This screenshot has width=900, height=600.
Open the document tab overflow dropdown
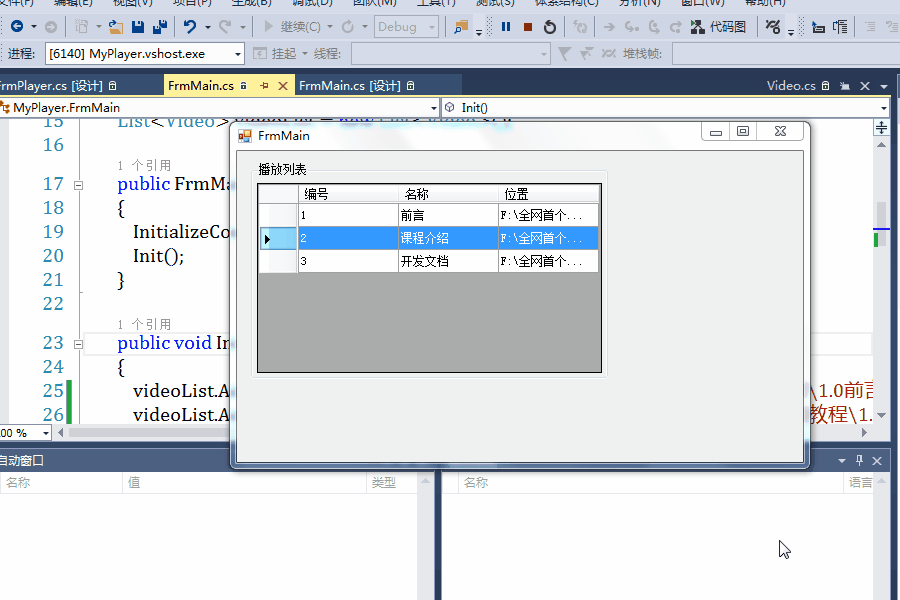(884, 86)
